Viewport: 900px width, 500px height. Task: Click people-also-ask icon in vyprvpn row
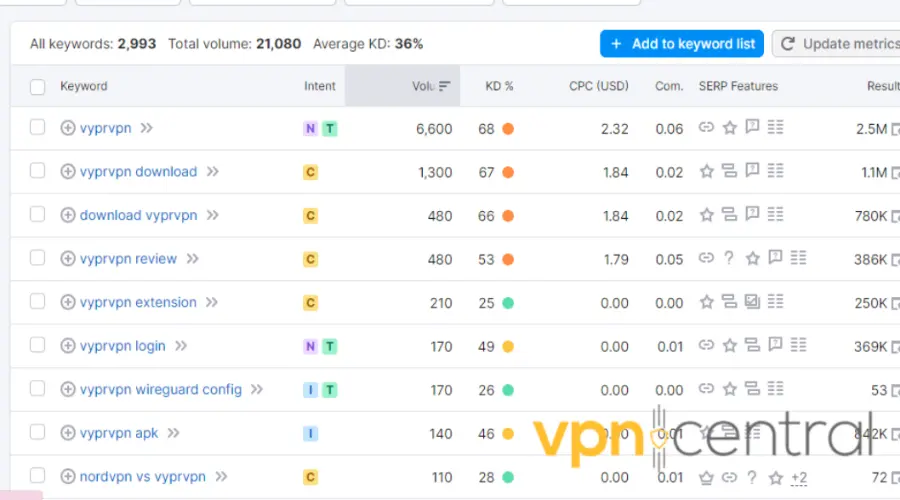click(752, 127)
